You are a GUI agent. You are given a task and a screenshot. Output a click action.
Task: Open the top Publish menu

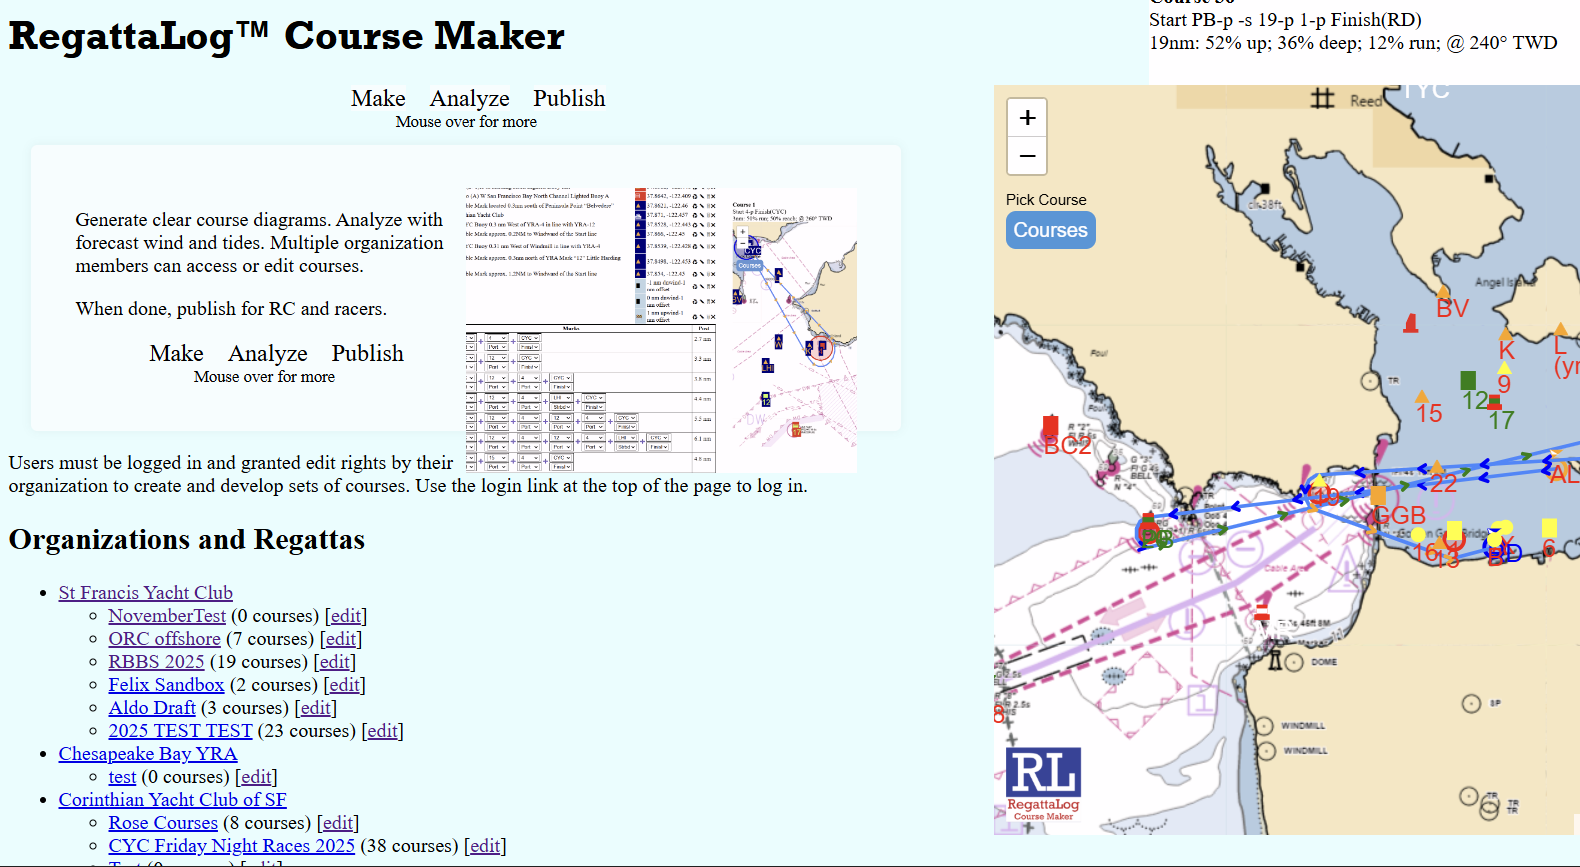(569, 98)
